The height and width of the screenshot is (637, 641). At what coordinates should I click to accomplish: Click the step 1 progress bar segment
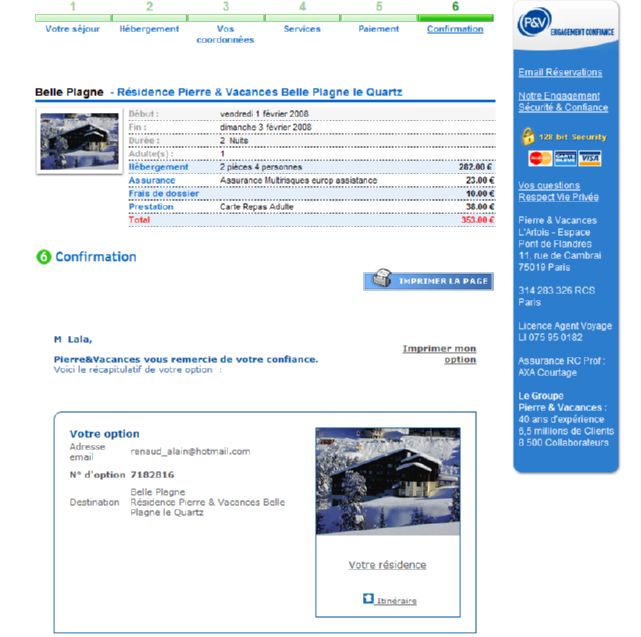[x=73, y=18]
